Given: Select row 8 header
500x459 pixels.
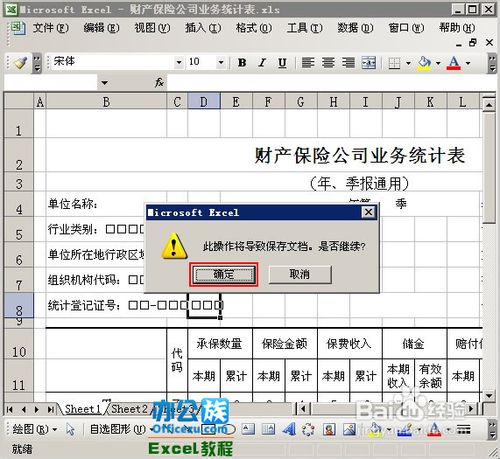Looking at the screenshot, I should click(x=19, y=305).
